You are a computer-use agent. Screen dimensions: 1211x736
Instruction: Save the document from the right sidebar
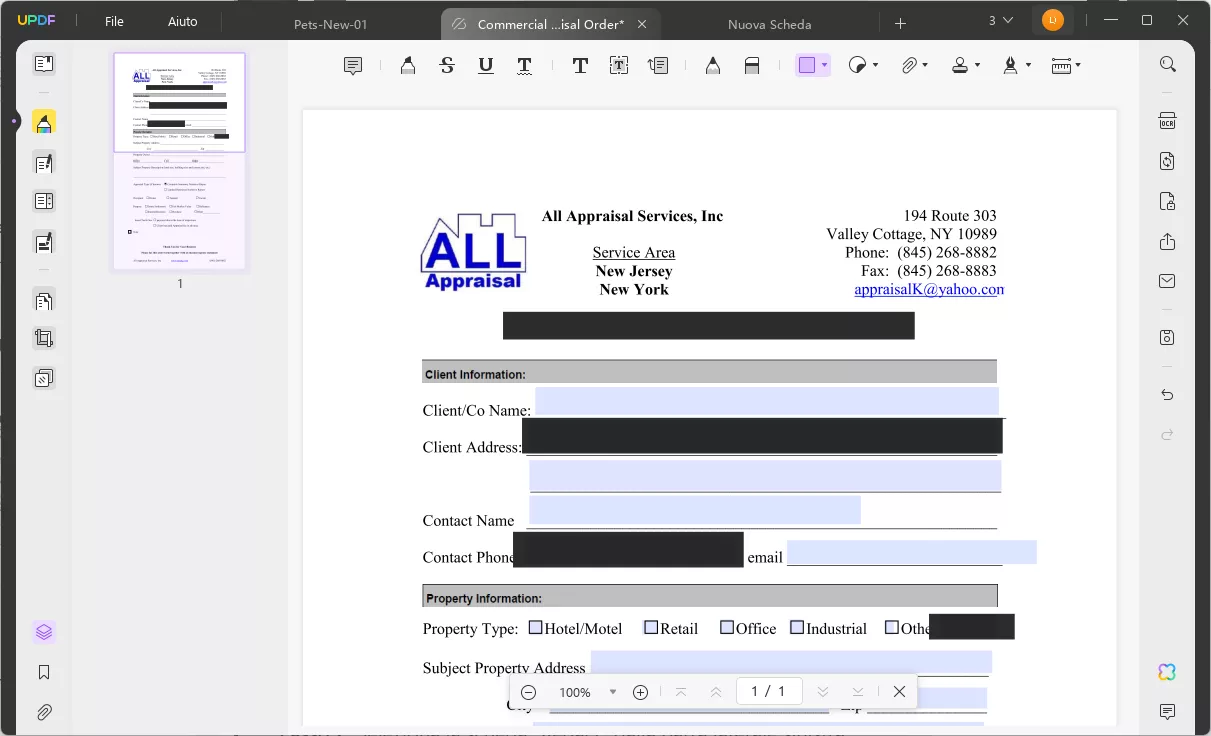tap(1167, 338)
